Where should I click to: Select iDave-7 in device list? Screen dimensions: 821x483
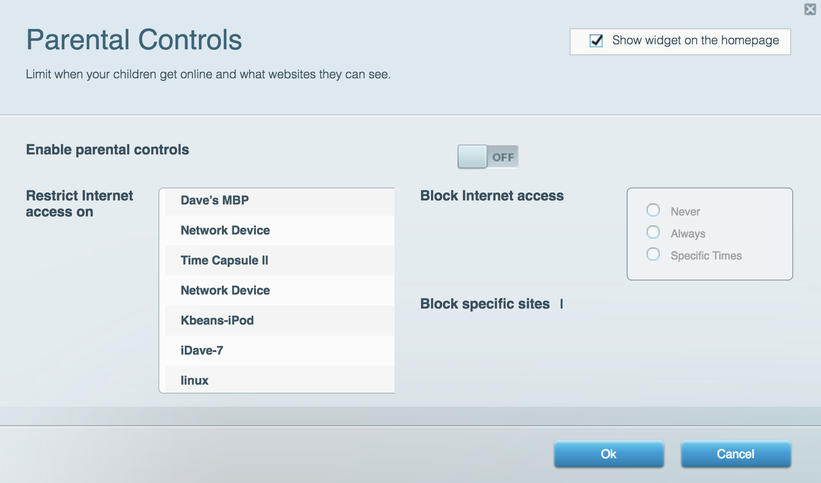[280, 350]
